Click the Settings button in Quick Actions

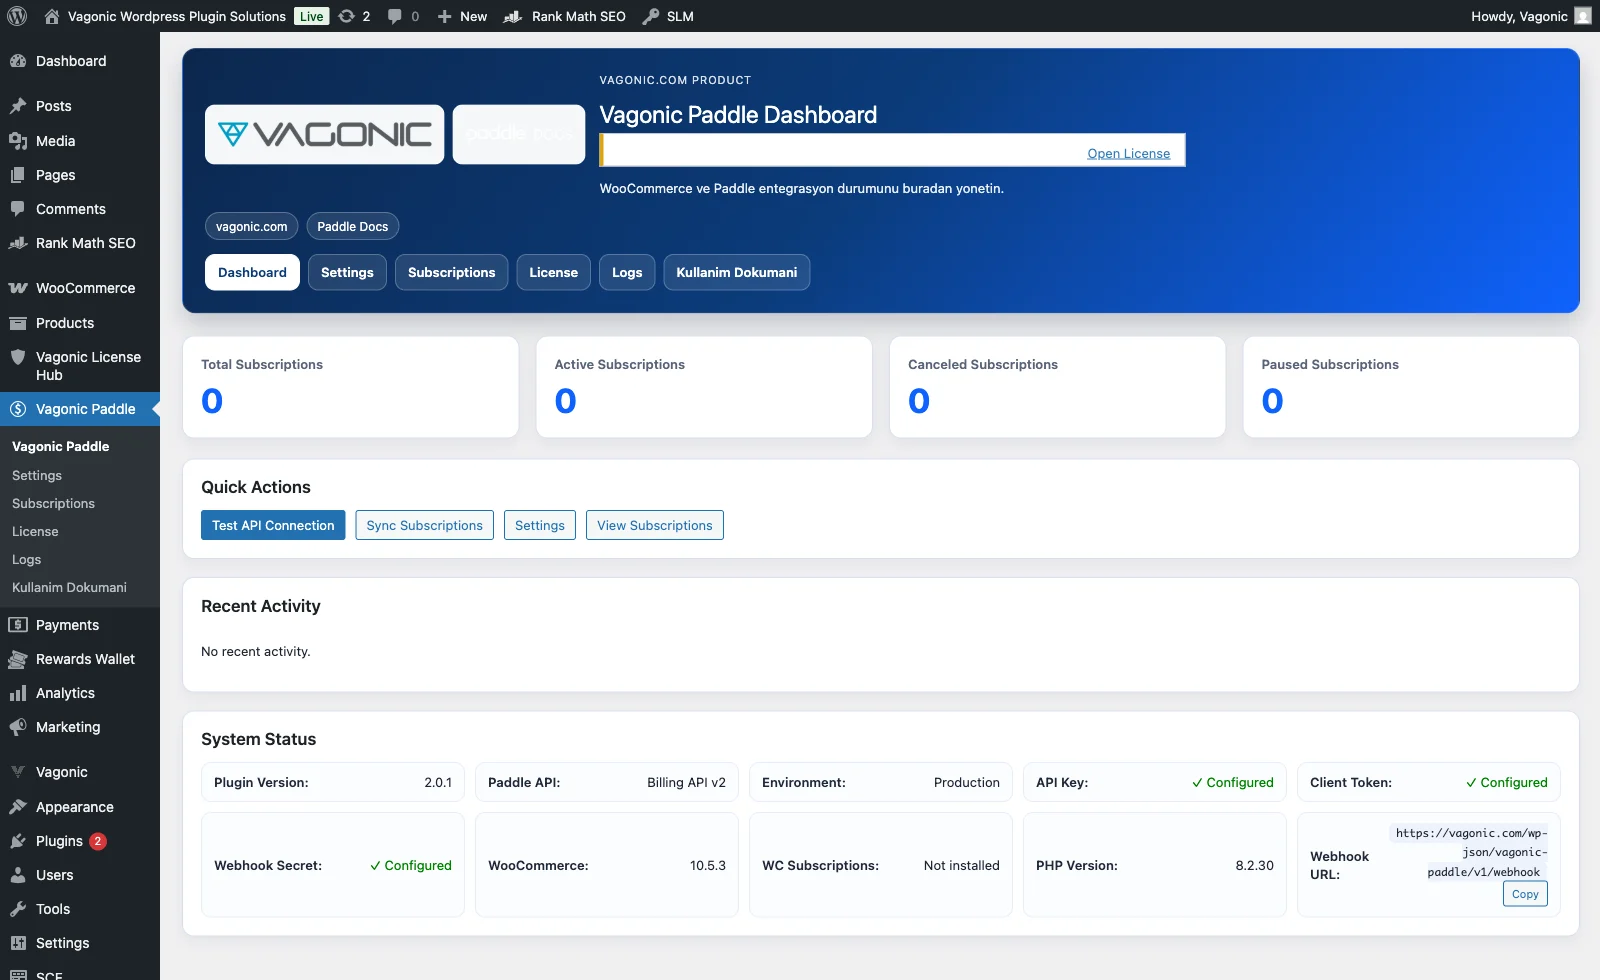tap(540, 525)
